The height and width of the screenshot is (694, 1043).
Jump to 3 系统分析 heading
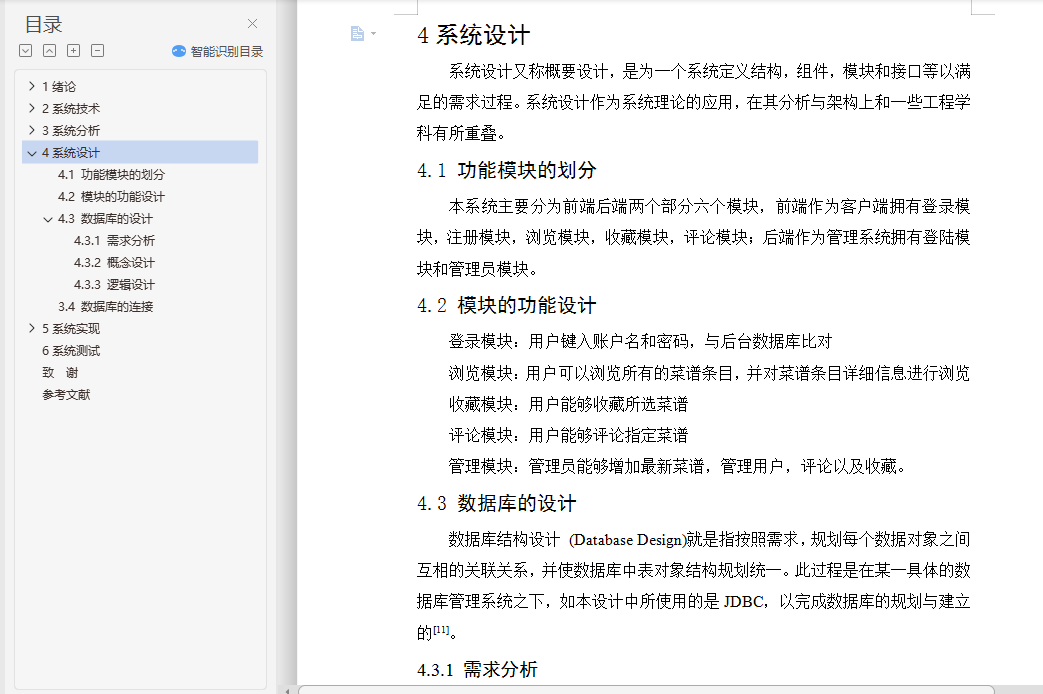coord(71,130)
